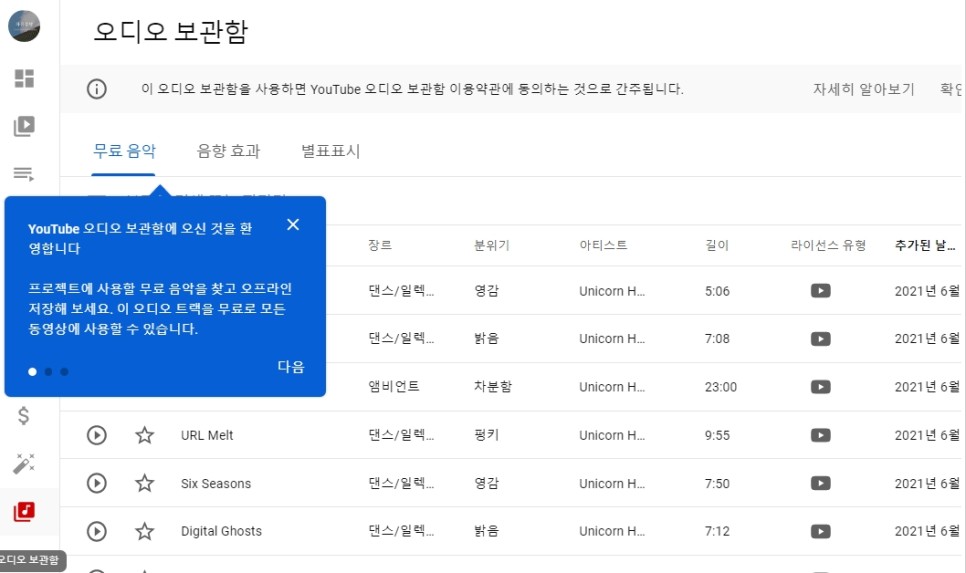Click the 23:00 length cell
966x573 pixels.
pyautogui.click(x=721, y=387)
